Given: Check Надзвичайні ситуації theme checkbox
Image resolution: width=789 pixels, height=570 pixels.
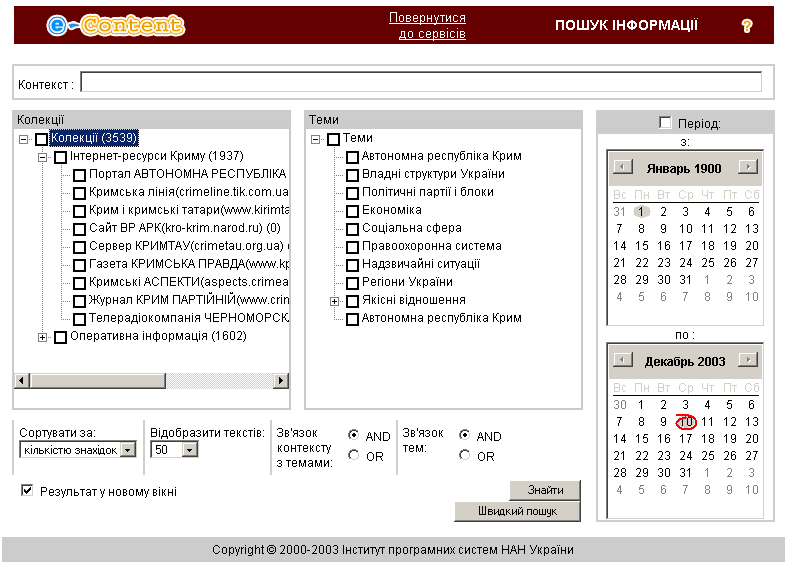Looking at the screenshot, I should (x=352, y=265).
